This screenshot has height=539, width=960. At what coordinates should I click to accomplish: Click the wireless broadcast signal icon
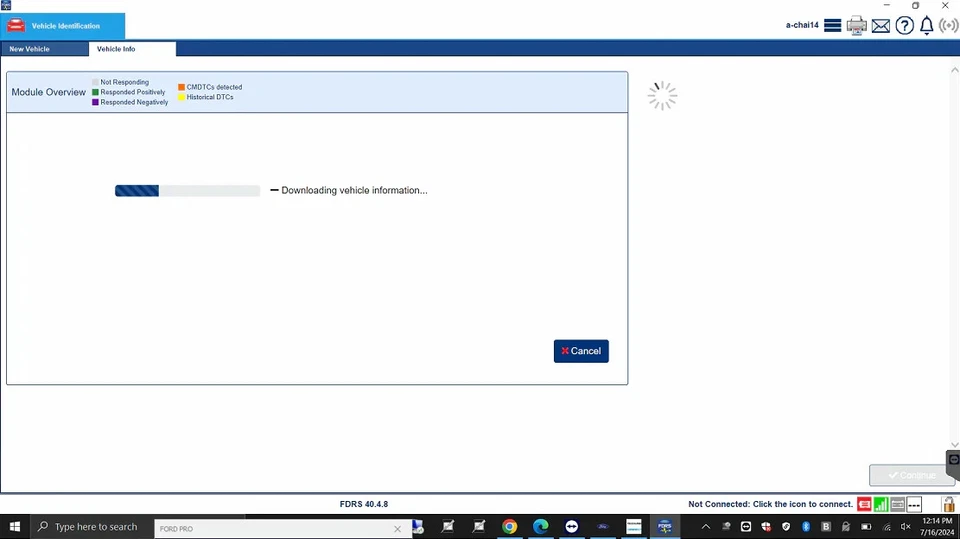click(x=948, y=26)
